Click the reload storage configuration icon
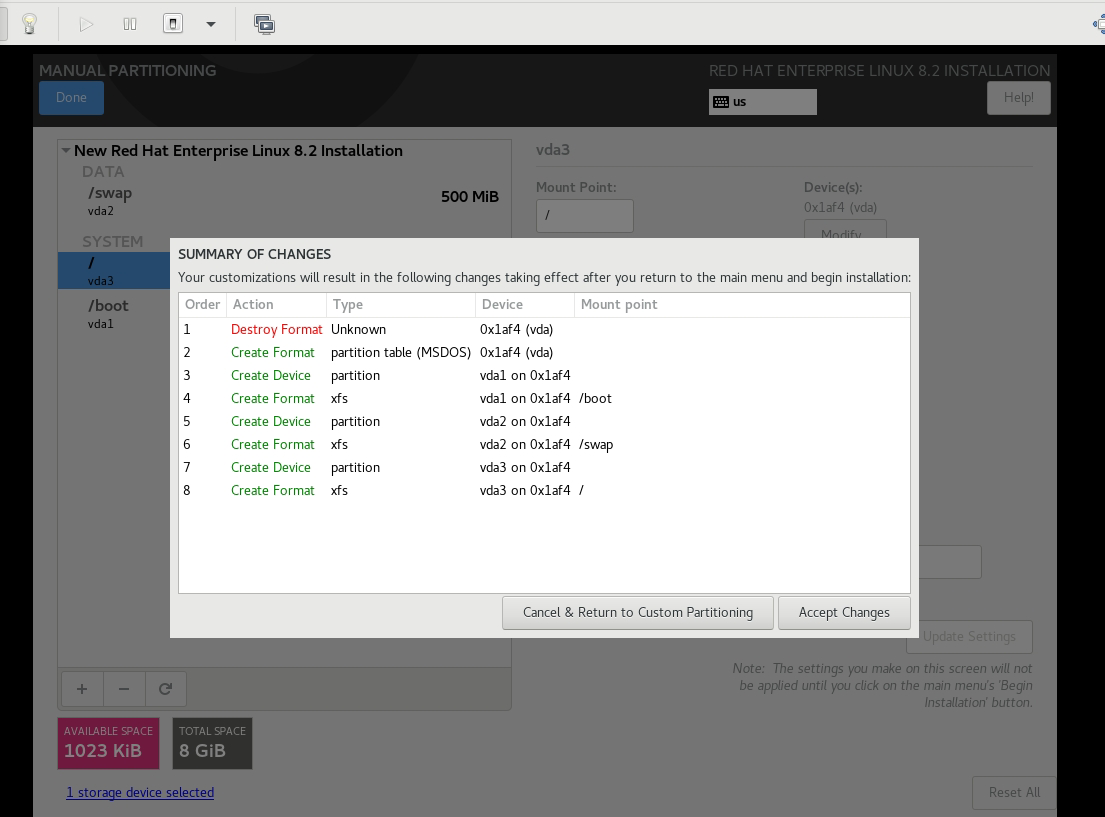This screenshot has height=817, width=1105. (166, 689)
